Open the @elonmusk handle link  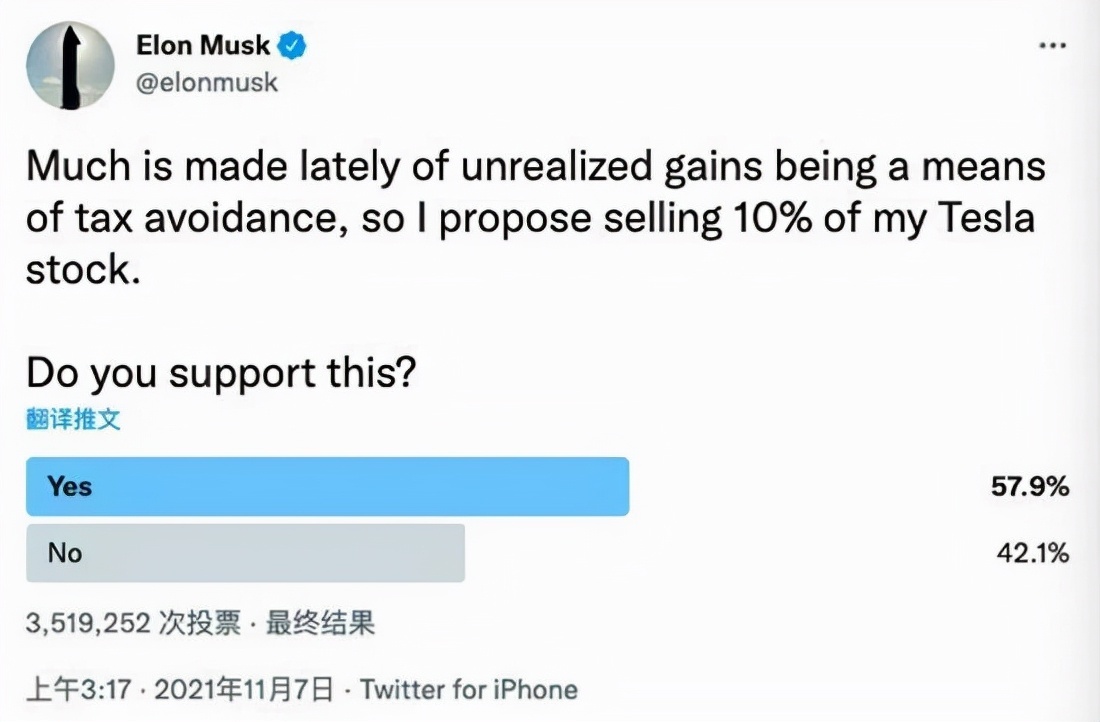point(207,82)
